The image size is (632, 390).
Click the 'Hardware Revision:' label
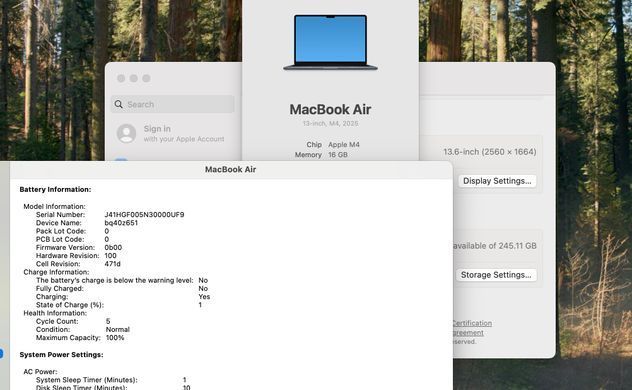[x=67, y=256]
